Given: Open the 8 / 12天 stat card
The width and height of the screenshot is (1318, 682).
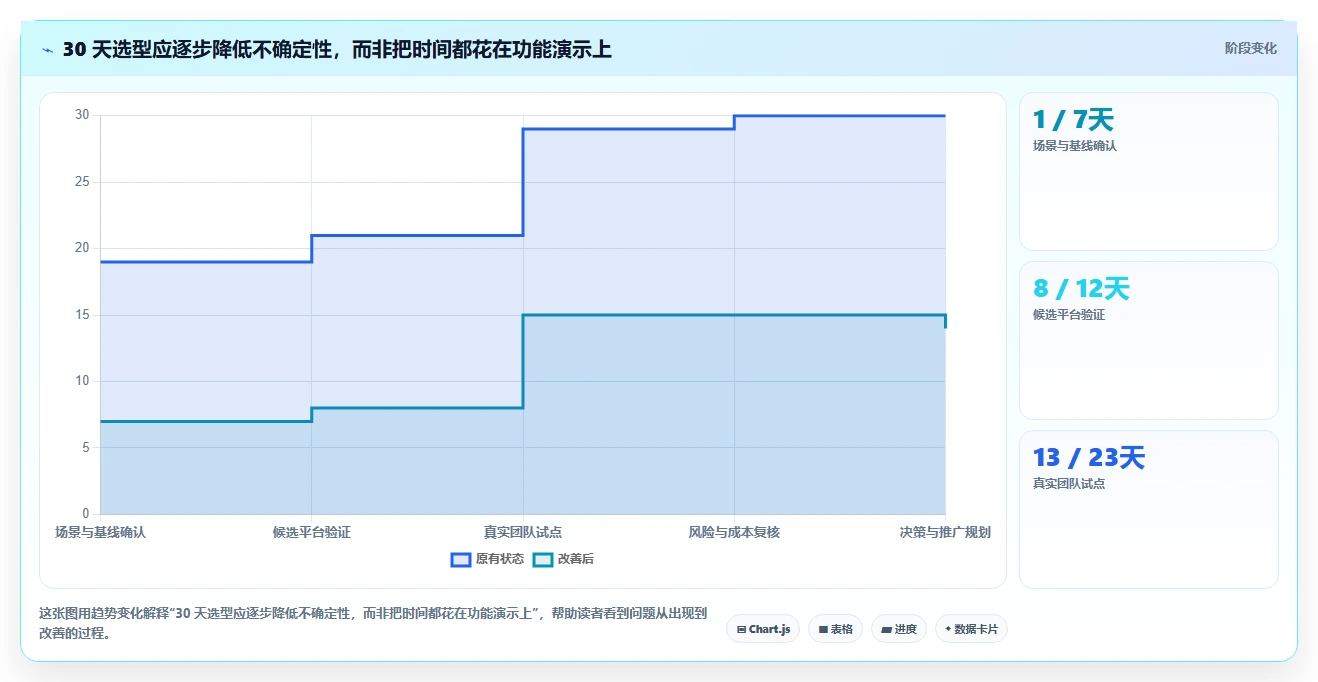Looking at the screenshot, I should tap(1148, 340).
